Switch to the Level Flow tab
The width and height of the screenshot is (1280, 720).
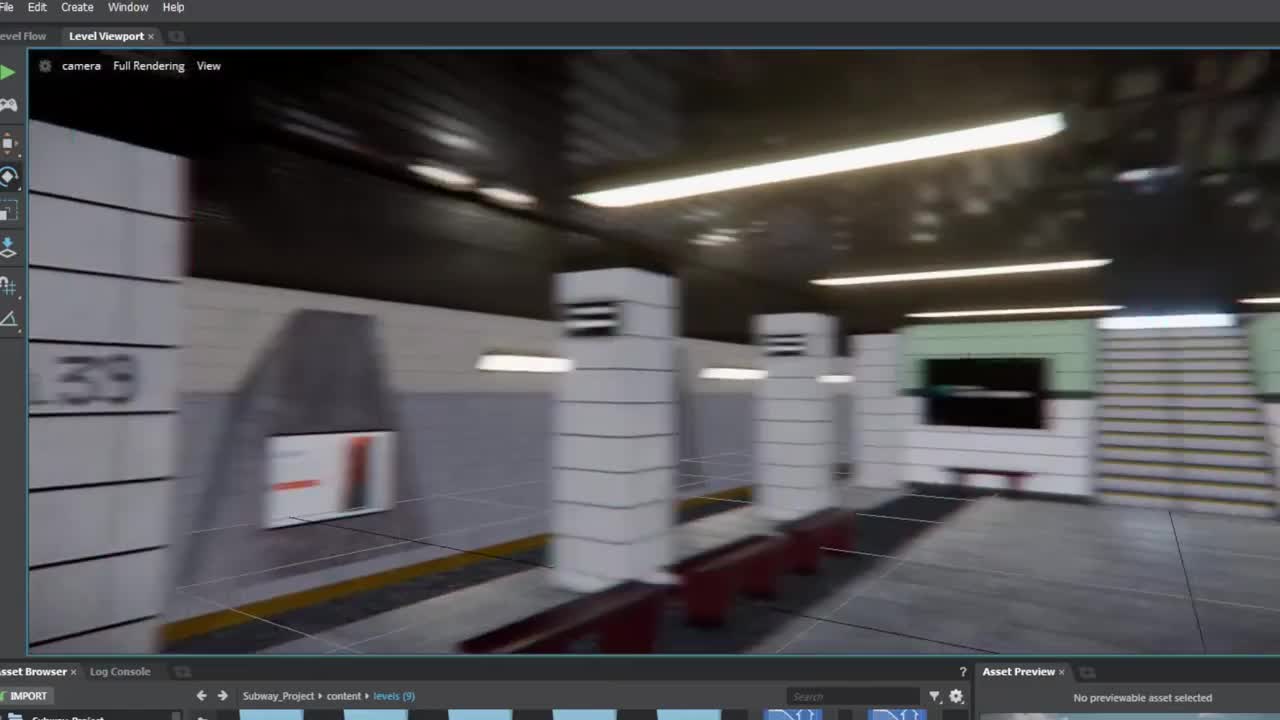23,36
